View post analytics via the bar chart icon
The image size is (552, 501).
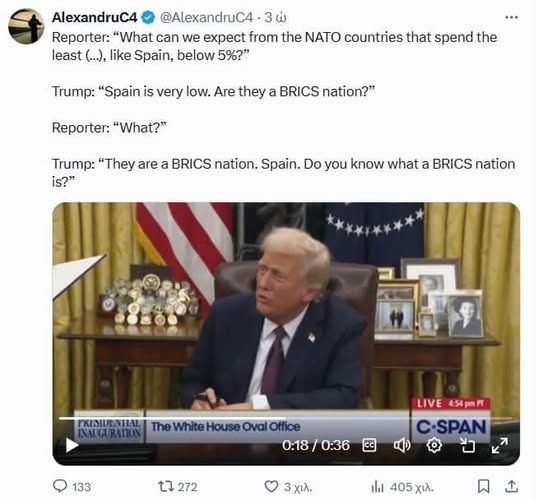377,487
